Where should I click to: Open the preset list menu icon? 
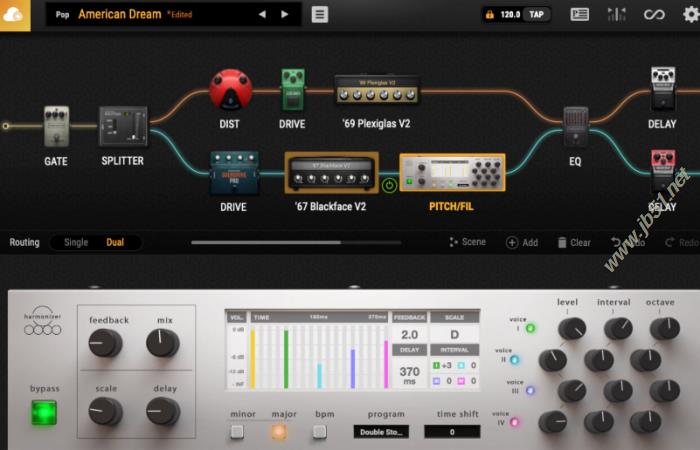pyautogui.click(x=320, y=14)
